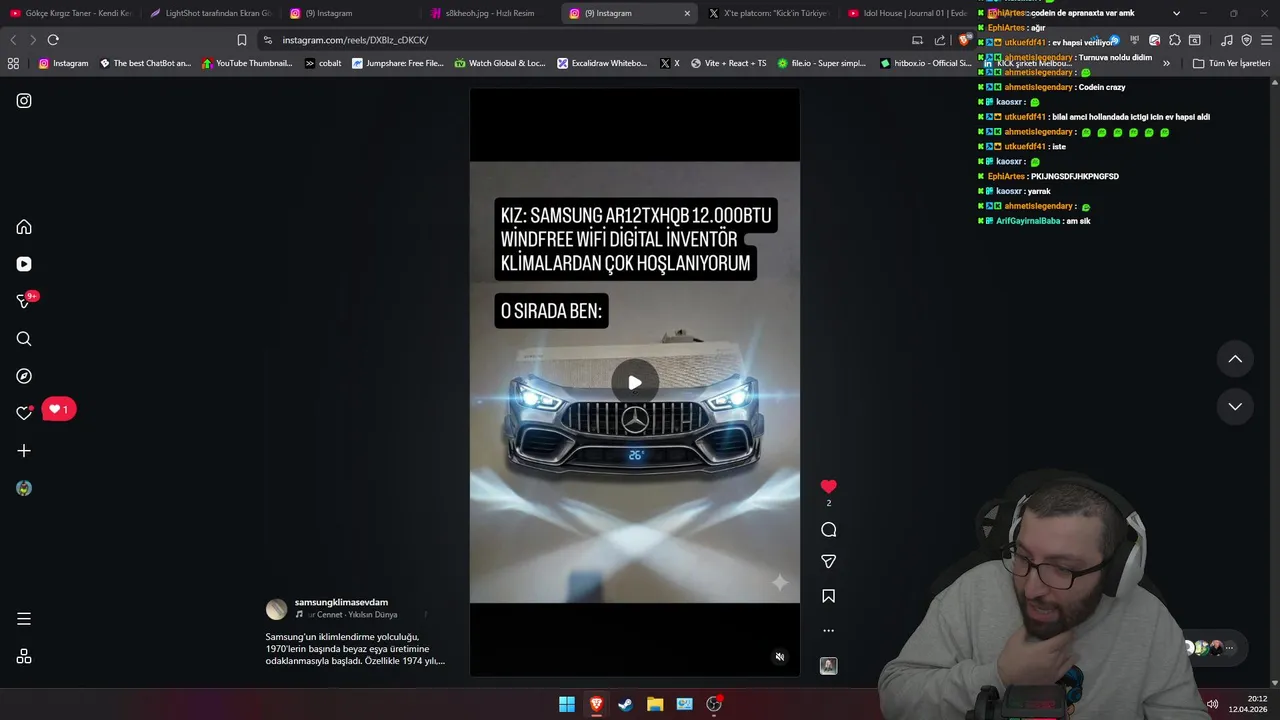Image resolution: width=1280 pixels, height=720 pixels.
Task: Open 'Vite + React + TS' bookmark
Action: pyautogui.click(x=728, y=63)
